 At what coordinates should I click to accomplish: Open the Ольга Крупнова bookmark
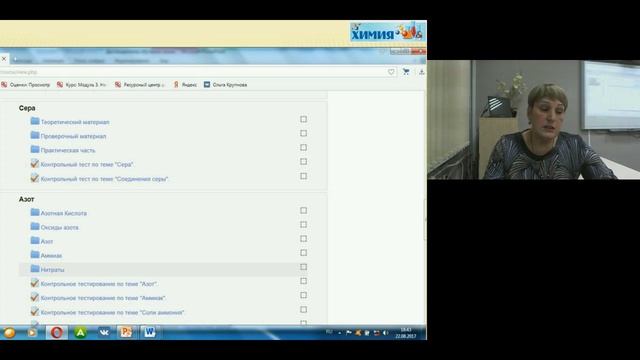[x=225, y=85]
